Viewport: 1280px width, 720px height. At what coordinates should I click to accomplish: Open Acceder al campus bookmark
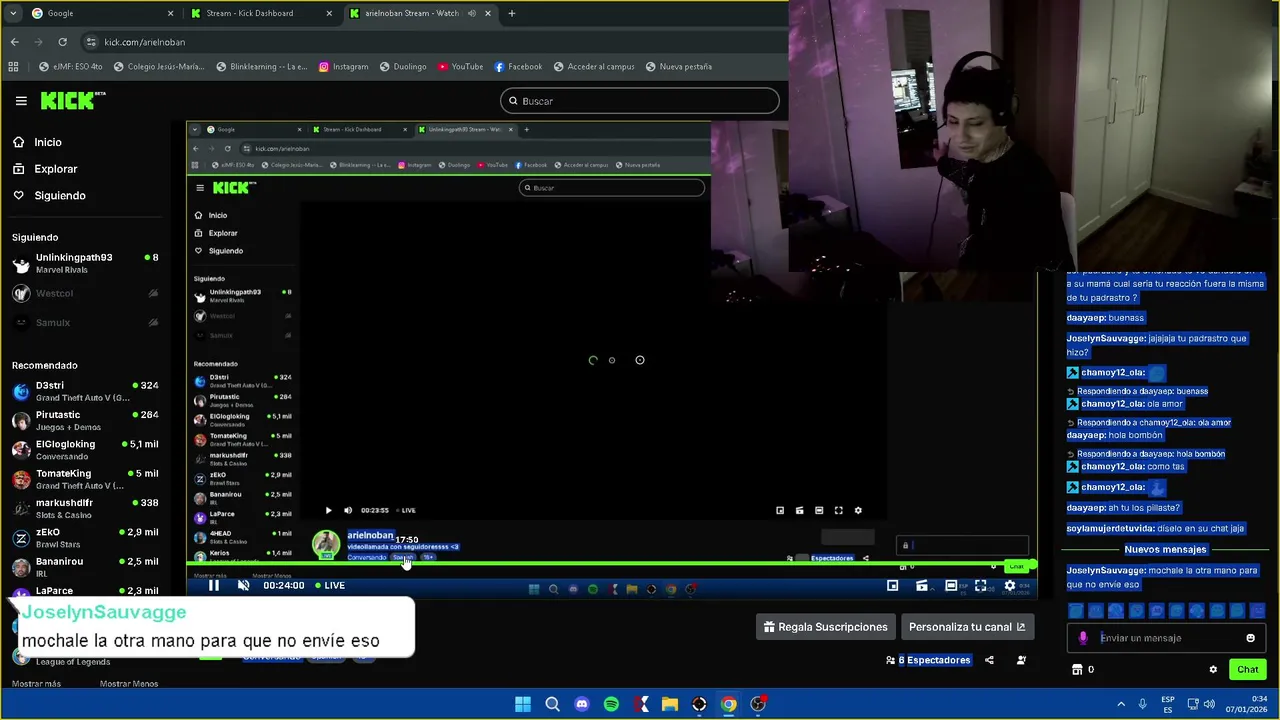pos(593,67)
